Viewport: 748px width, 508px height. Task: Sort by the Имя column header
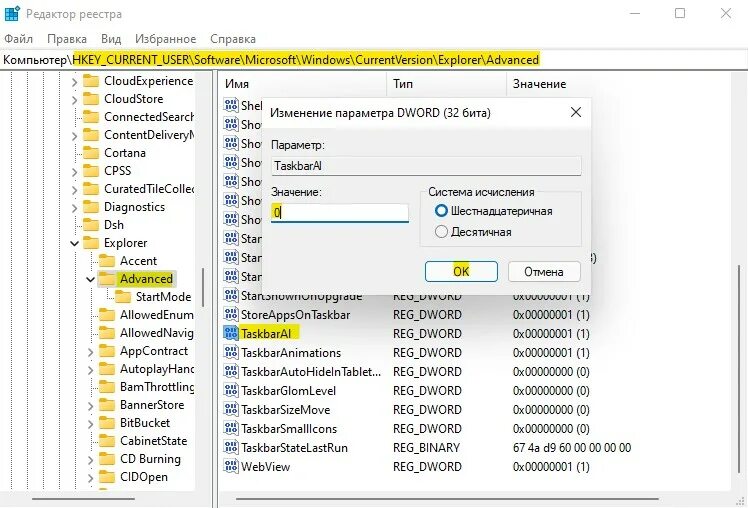pyautogui.click(x=303, y=84)
